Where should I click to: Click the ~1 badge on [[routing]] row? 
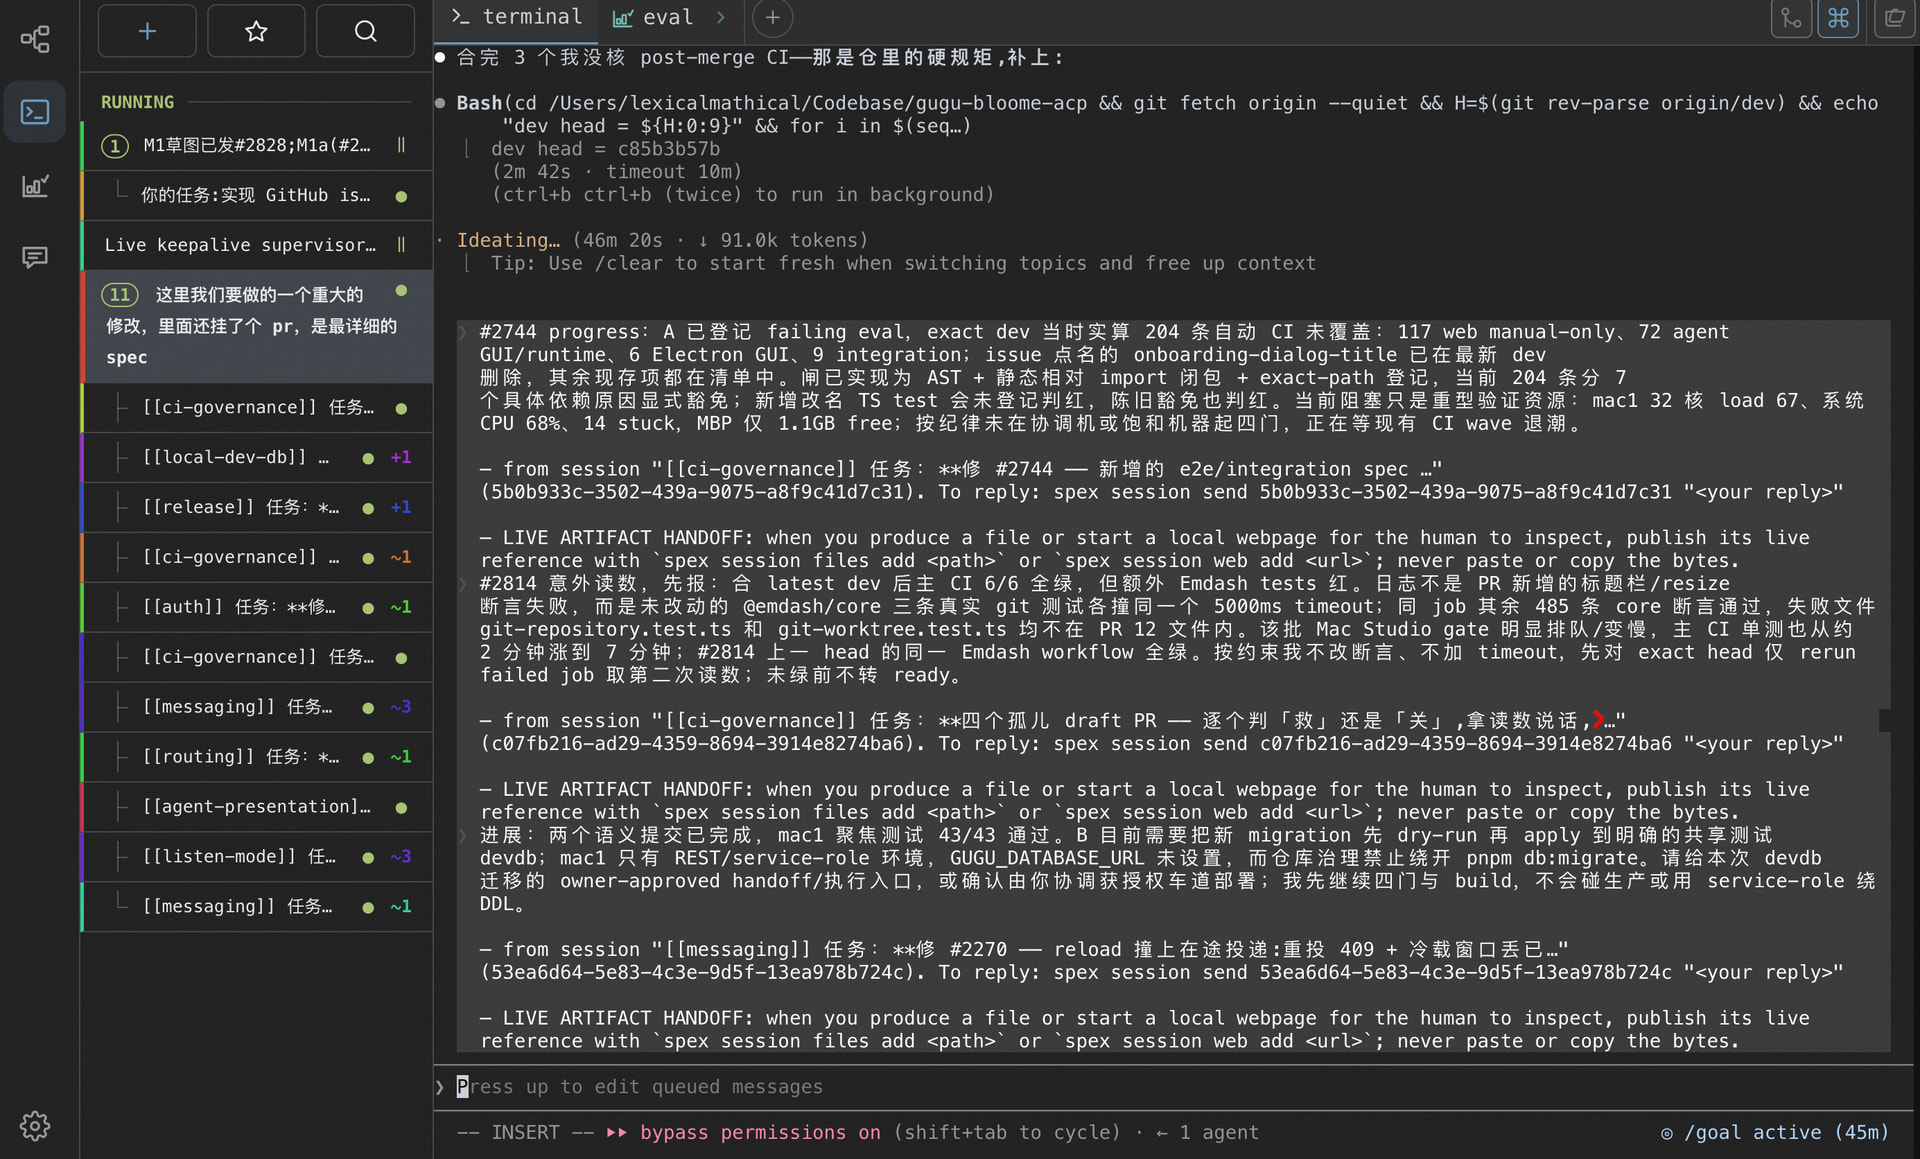pos(400,756)
